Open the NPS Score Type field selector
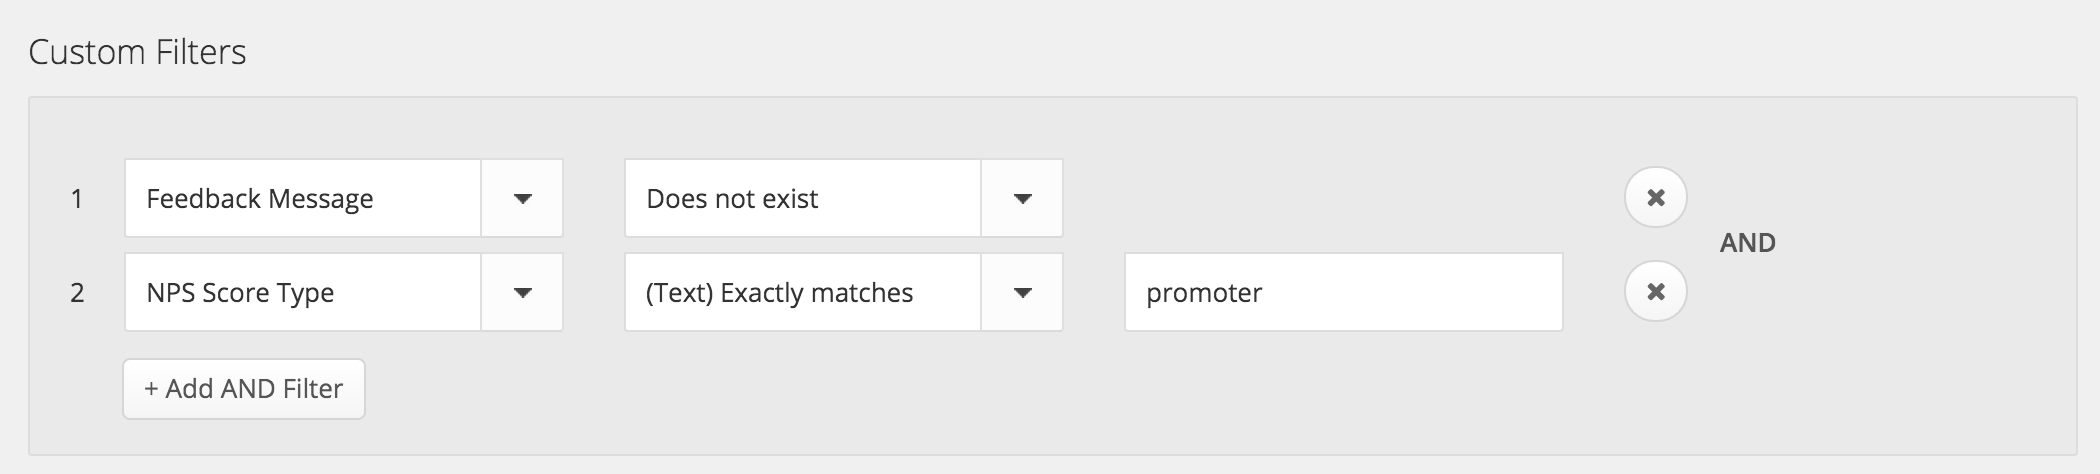This screenshot has width=2100, height=474. coord(302,293)
